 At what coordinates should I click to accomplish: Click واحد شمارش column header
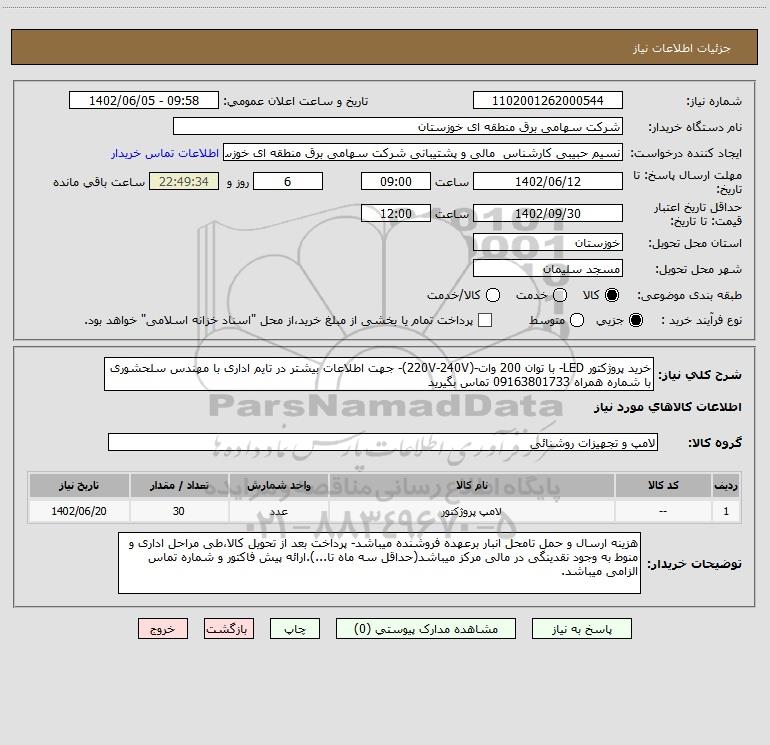(x=279, y=485)
